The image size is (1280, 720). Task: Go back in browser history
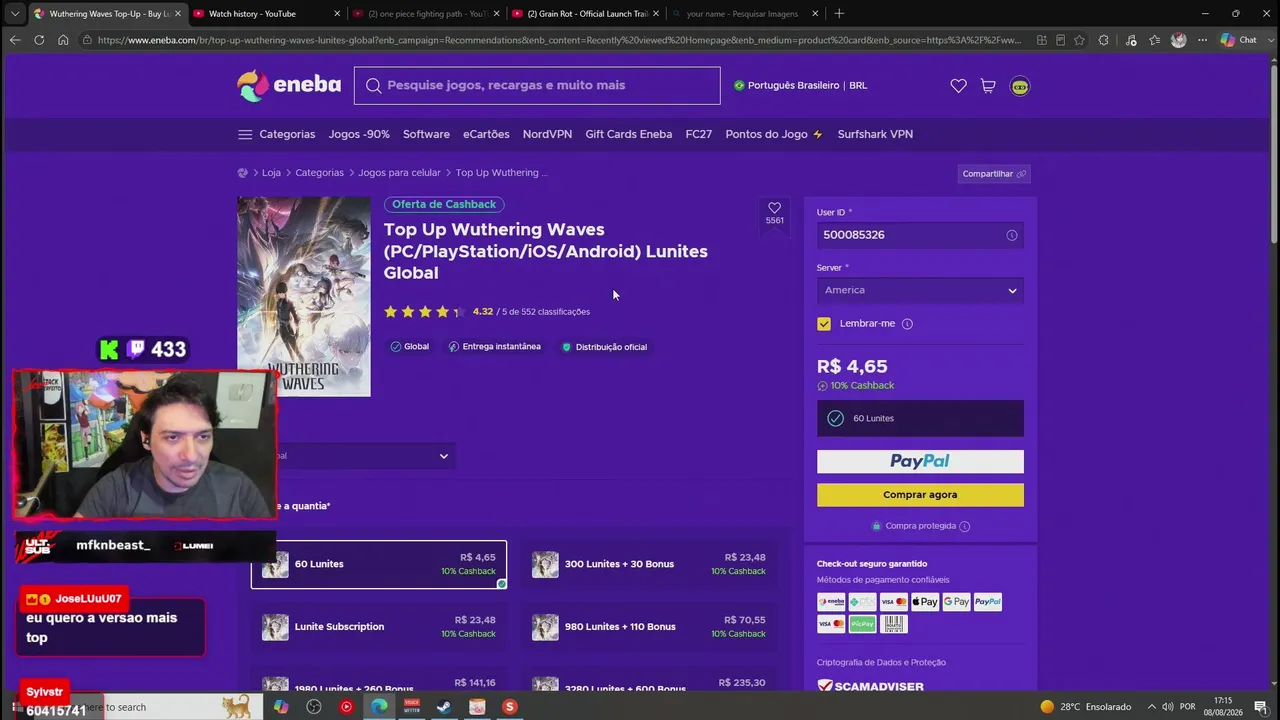[15, 40]
